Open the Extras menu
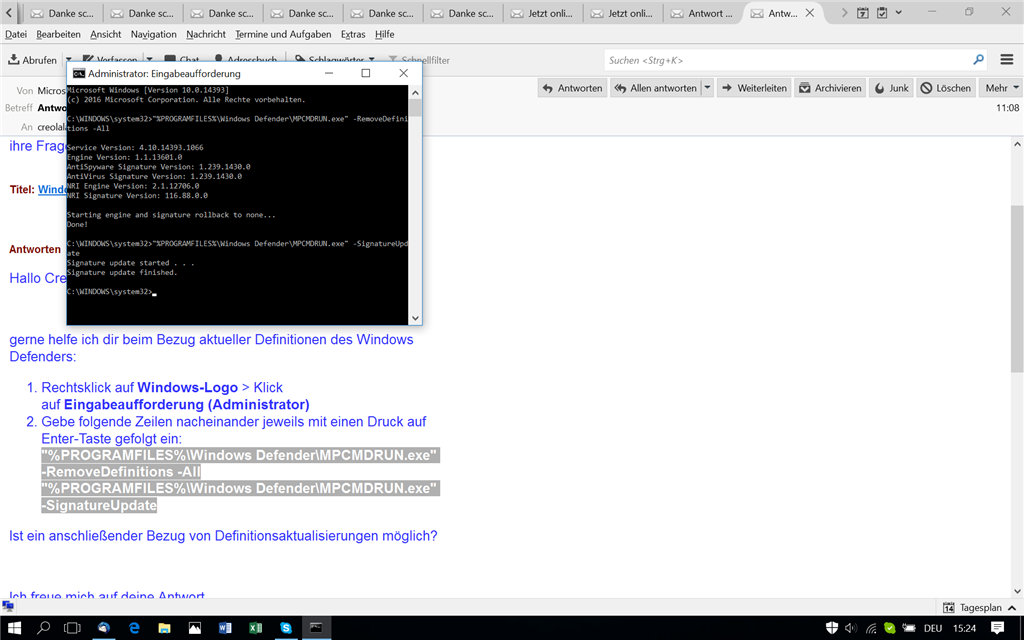The height and width of the screenshot is (640, 1024). click(353, 34)
